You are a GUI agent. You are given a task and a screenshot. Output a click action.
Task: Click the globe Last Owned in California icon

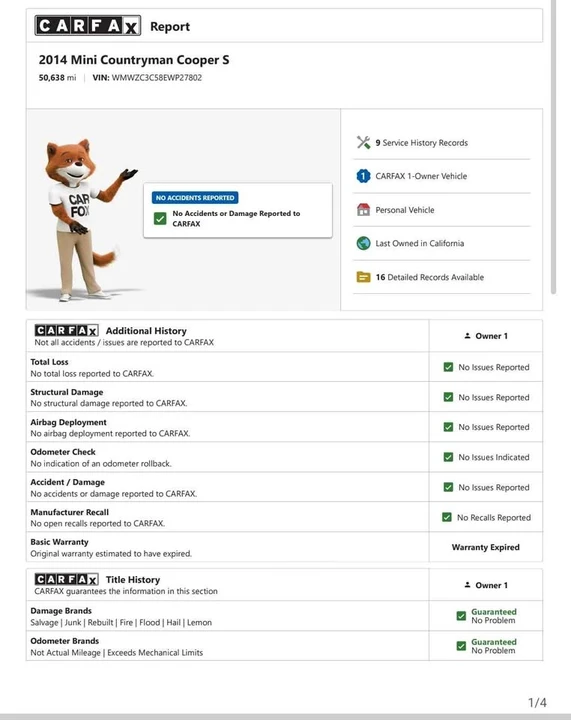tap(364, 243)
